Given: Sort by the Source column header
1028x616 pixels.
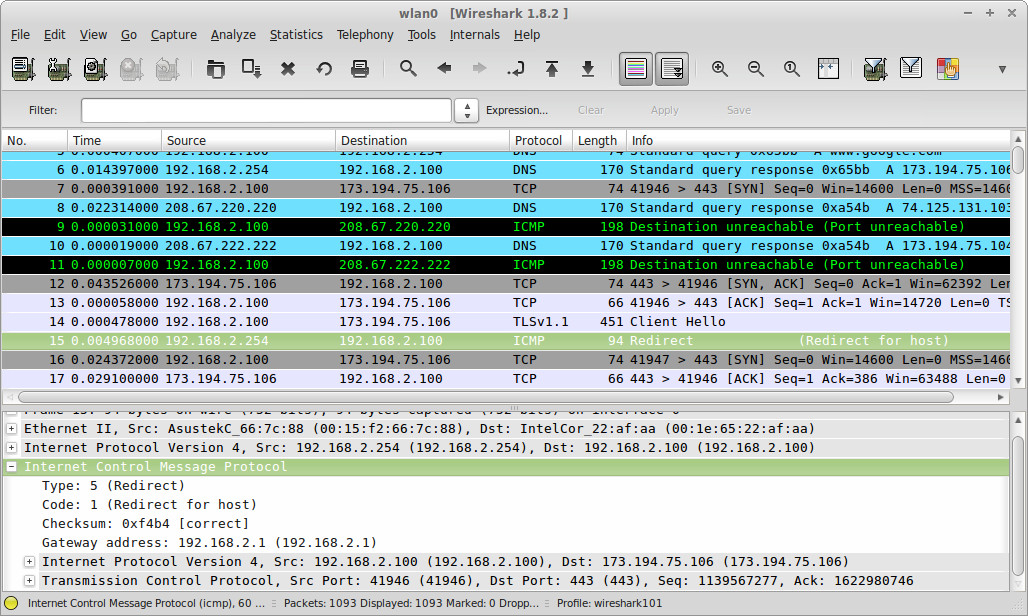Looking at the screenshot, I should [248, 140].
